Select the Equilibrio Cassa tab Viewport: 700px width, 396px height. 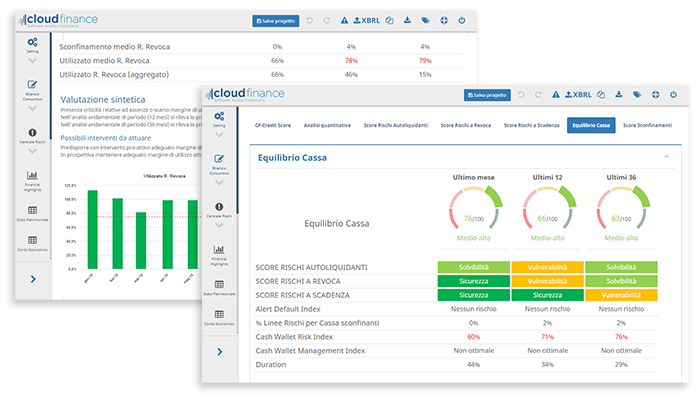click(x=591, y=125)
